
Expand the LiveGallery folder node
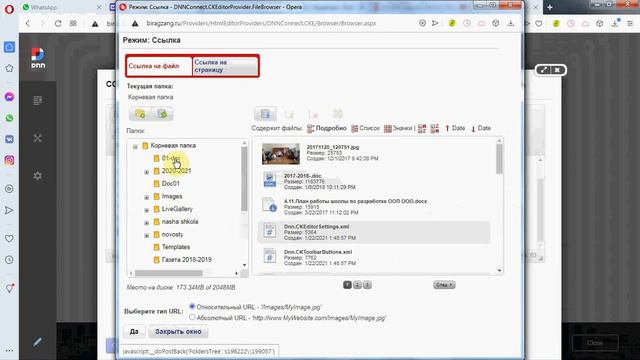[147, 210]
